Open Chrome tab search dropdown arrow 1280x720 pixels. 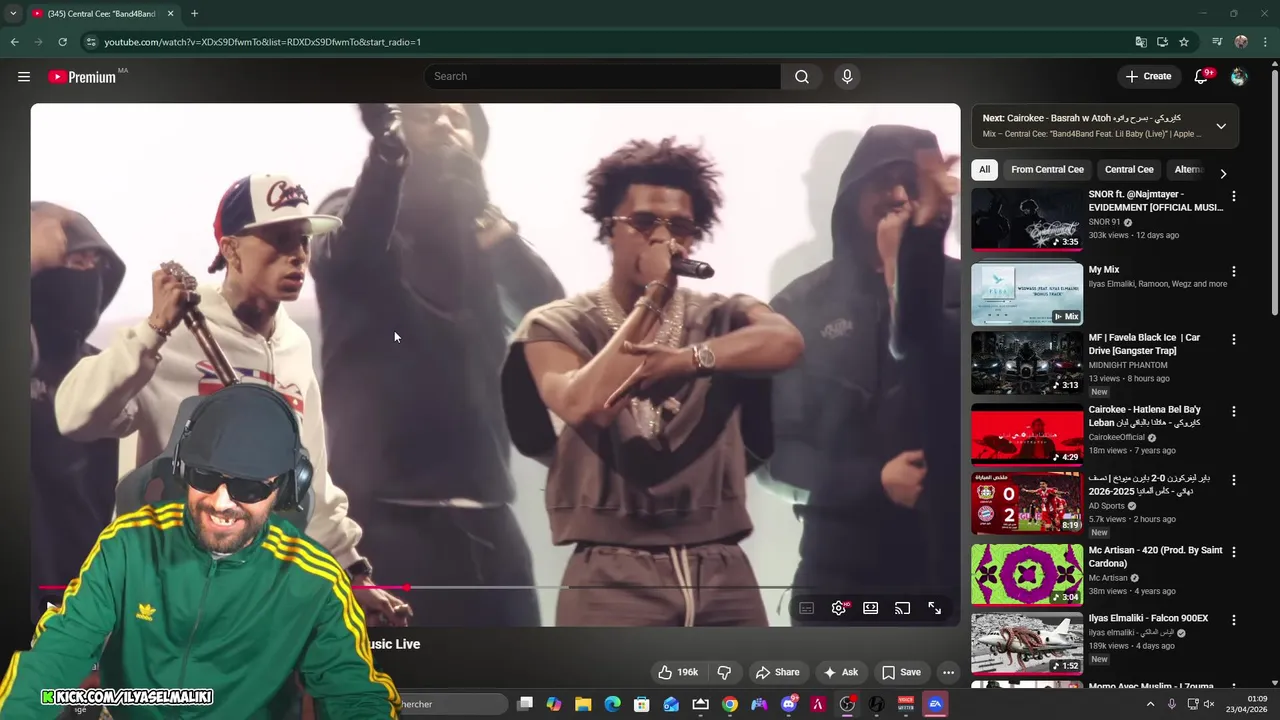click(x=13, y=14)
